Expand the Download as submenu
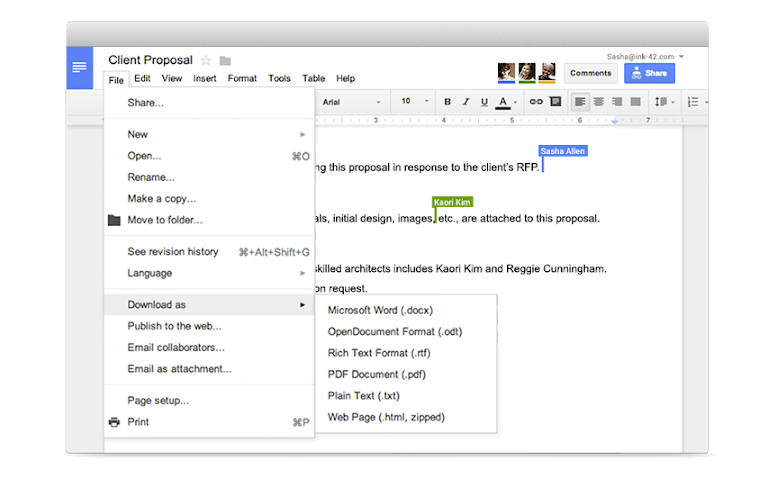Viewport: 768px width, 479px height. 209,305
